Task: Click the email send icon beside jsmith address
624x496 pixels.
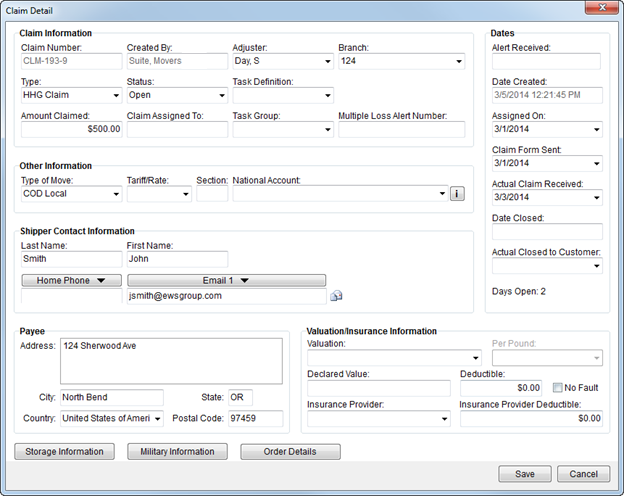Action: point(336,296)
